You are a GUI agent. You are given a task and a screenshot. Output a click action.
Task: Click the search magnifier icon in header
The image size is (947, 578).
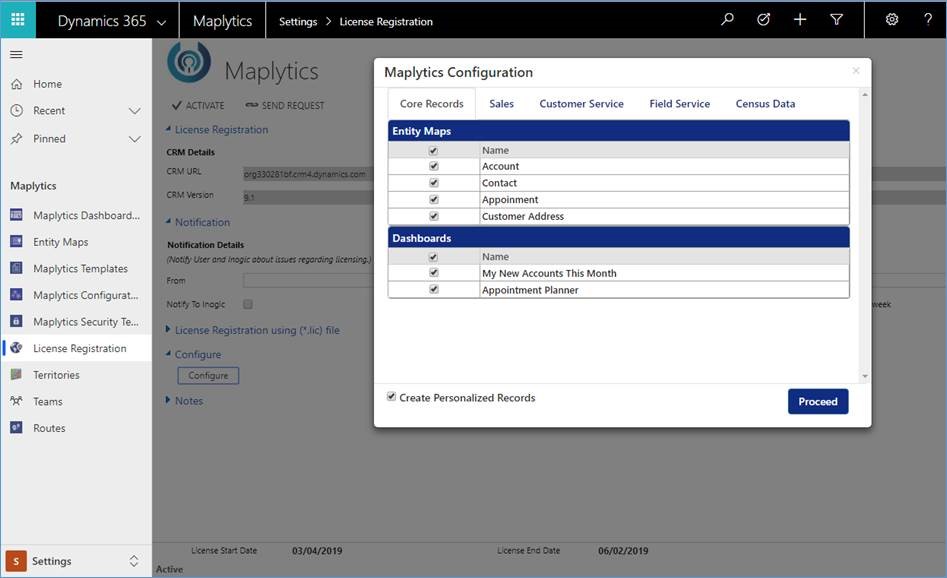[x=728, y=20]
